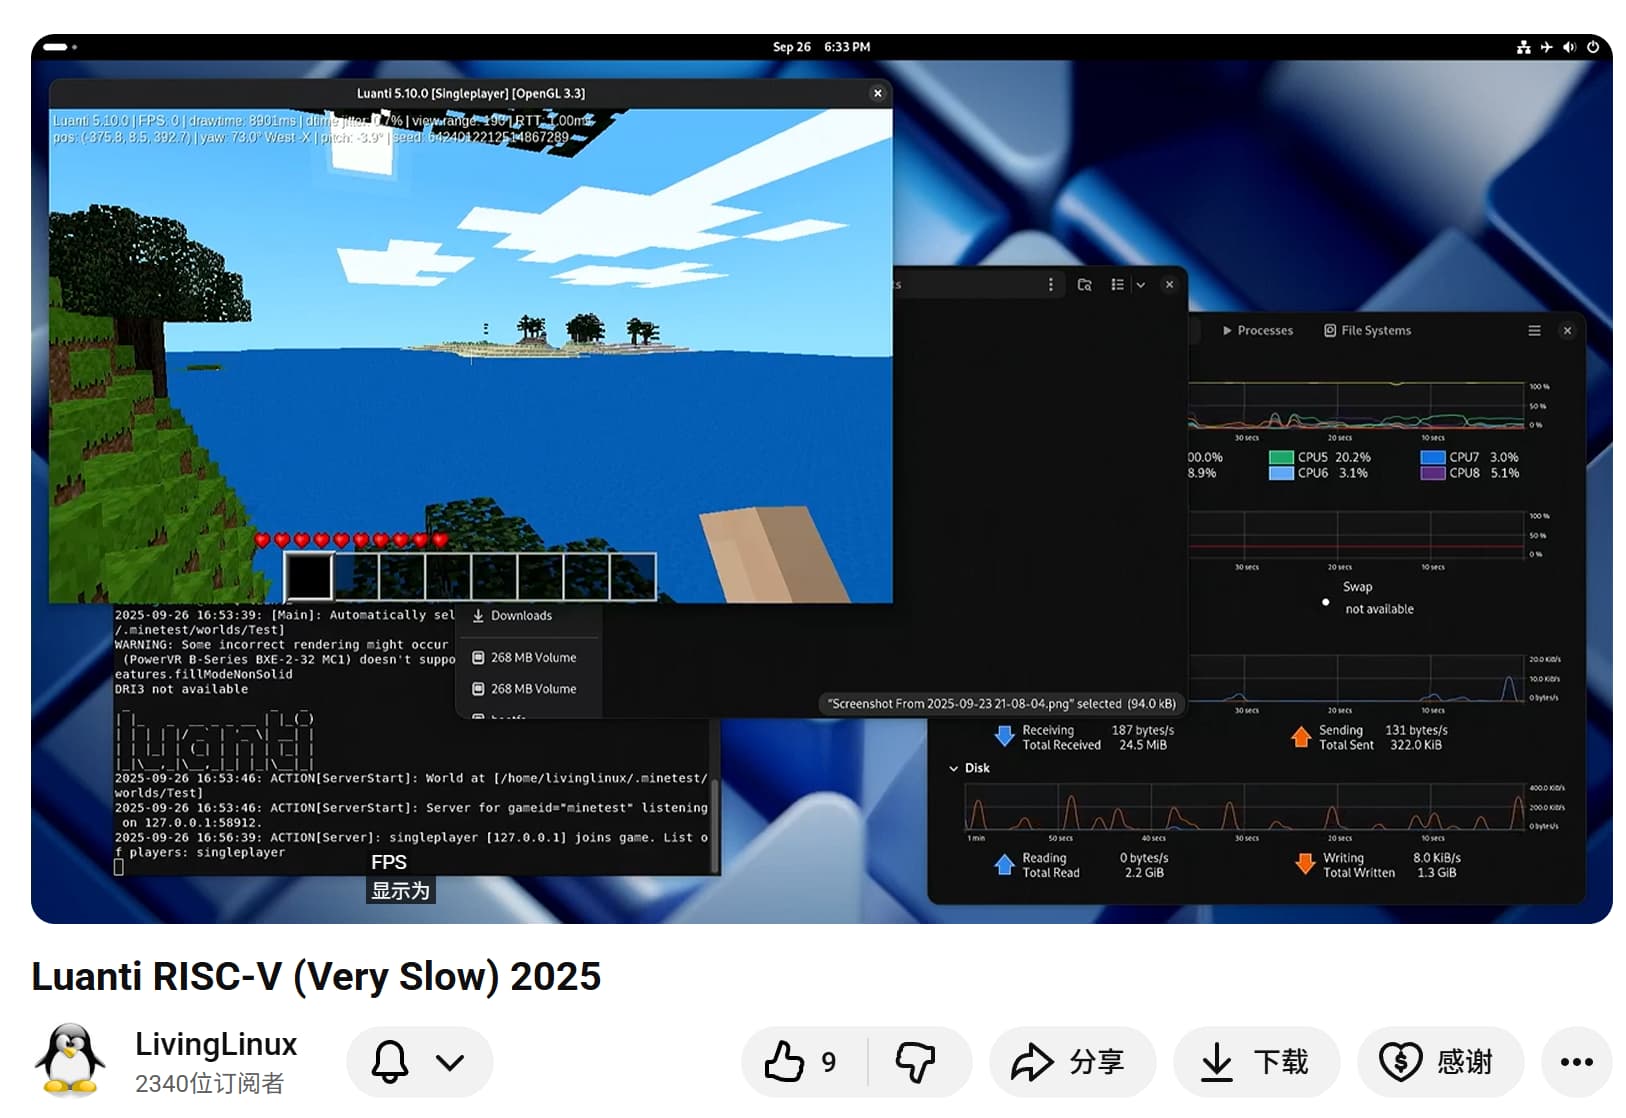Expand the notification options chevron
Screen dimensions: 1626x1118
coord(450,1061)
